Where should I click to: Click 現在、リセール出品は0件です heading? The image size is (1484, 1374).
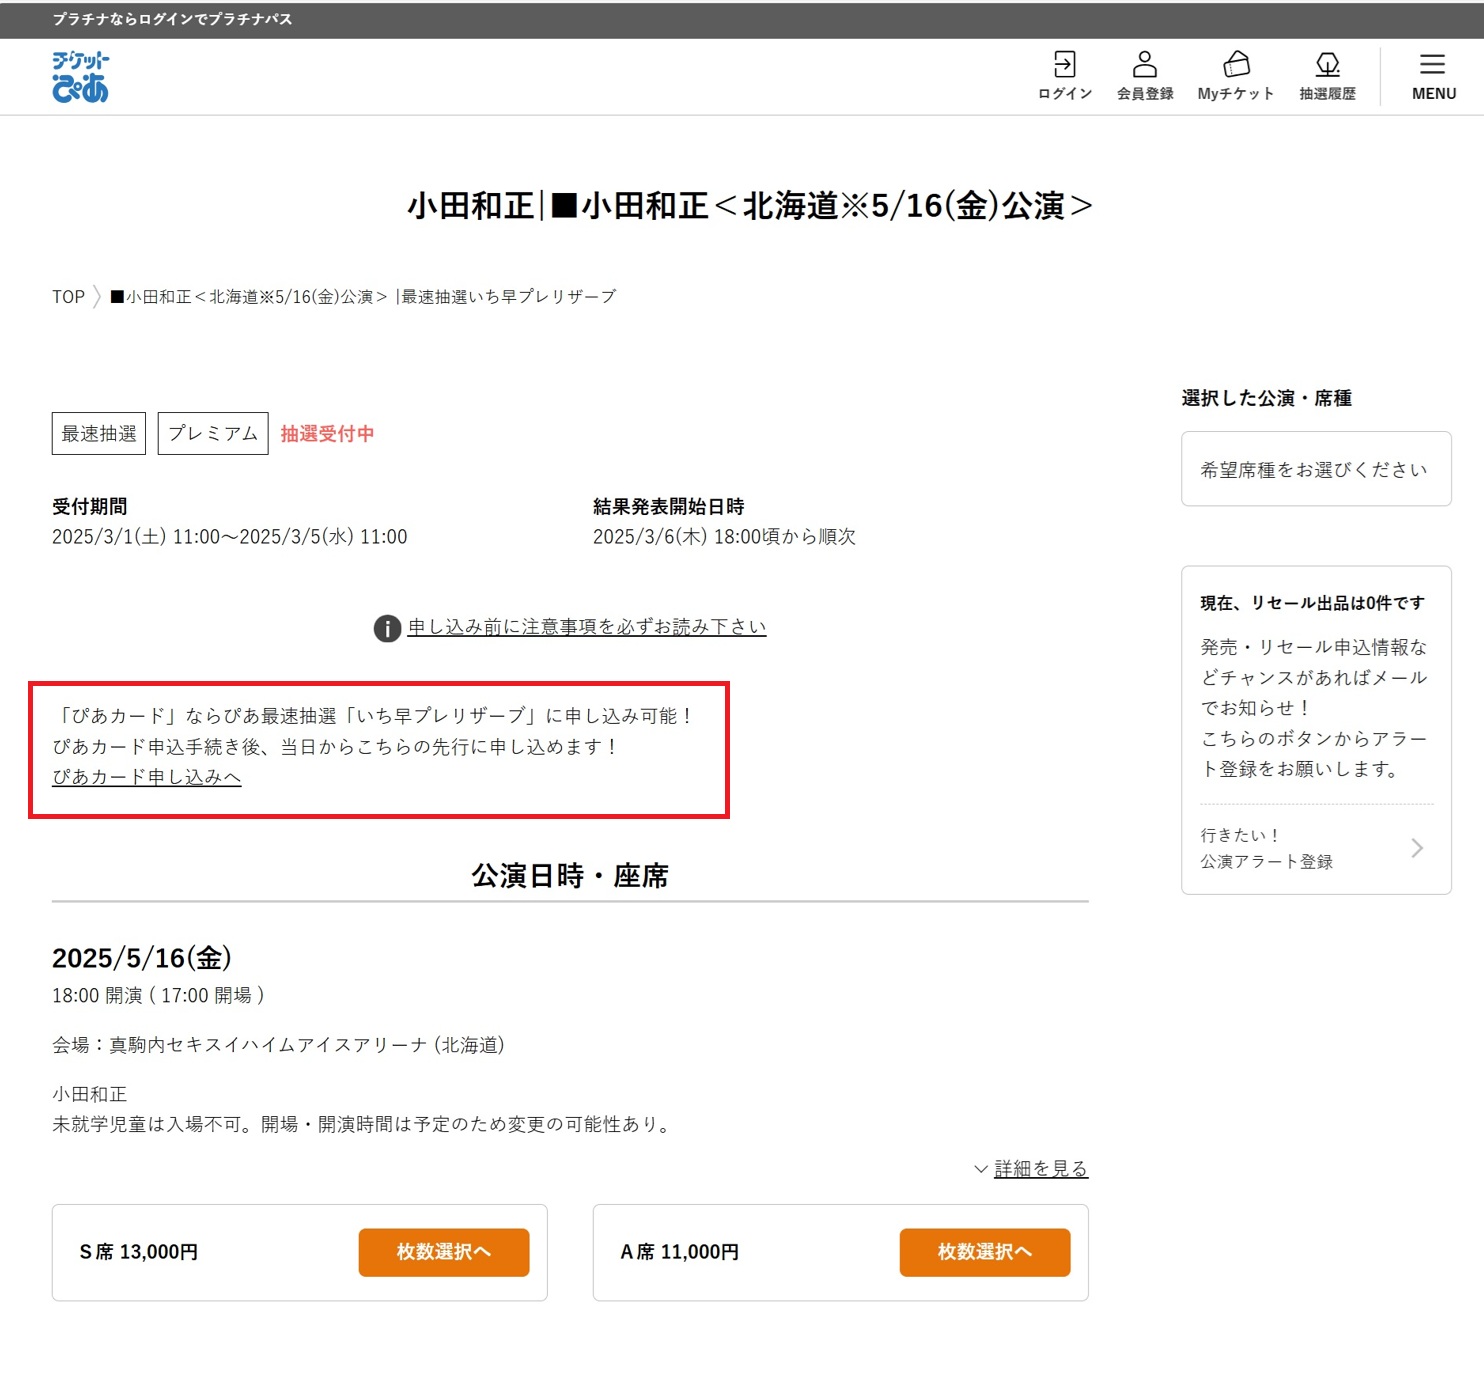pyautogui.click(x=1312, y=603)
